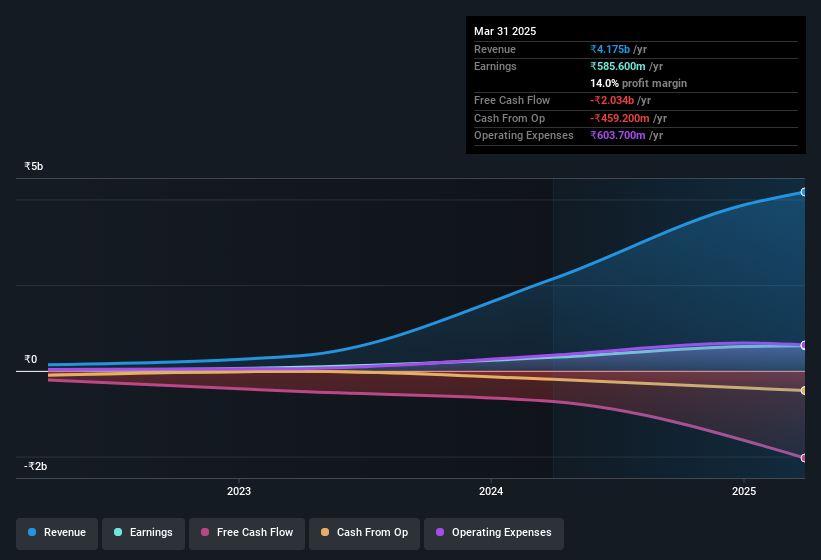
Task: Click the 2025 x-axis label
Action: [744, 491]
